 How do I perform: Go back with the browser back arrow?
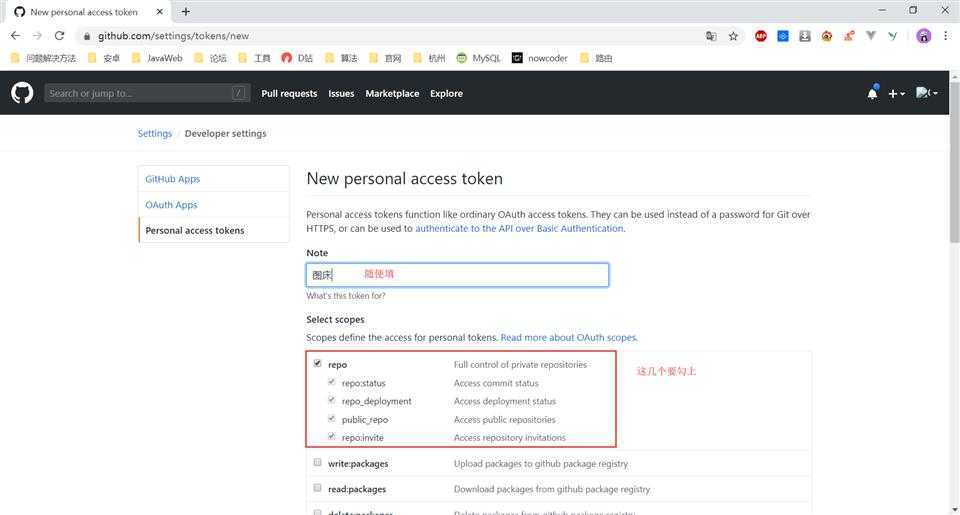point(15,36)
